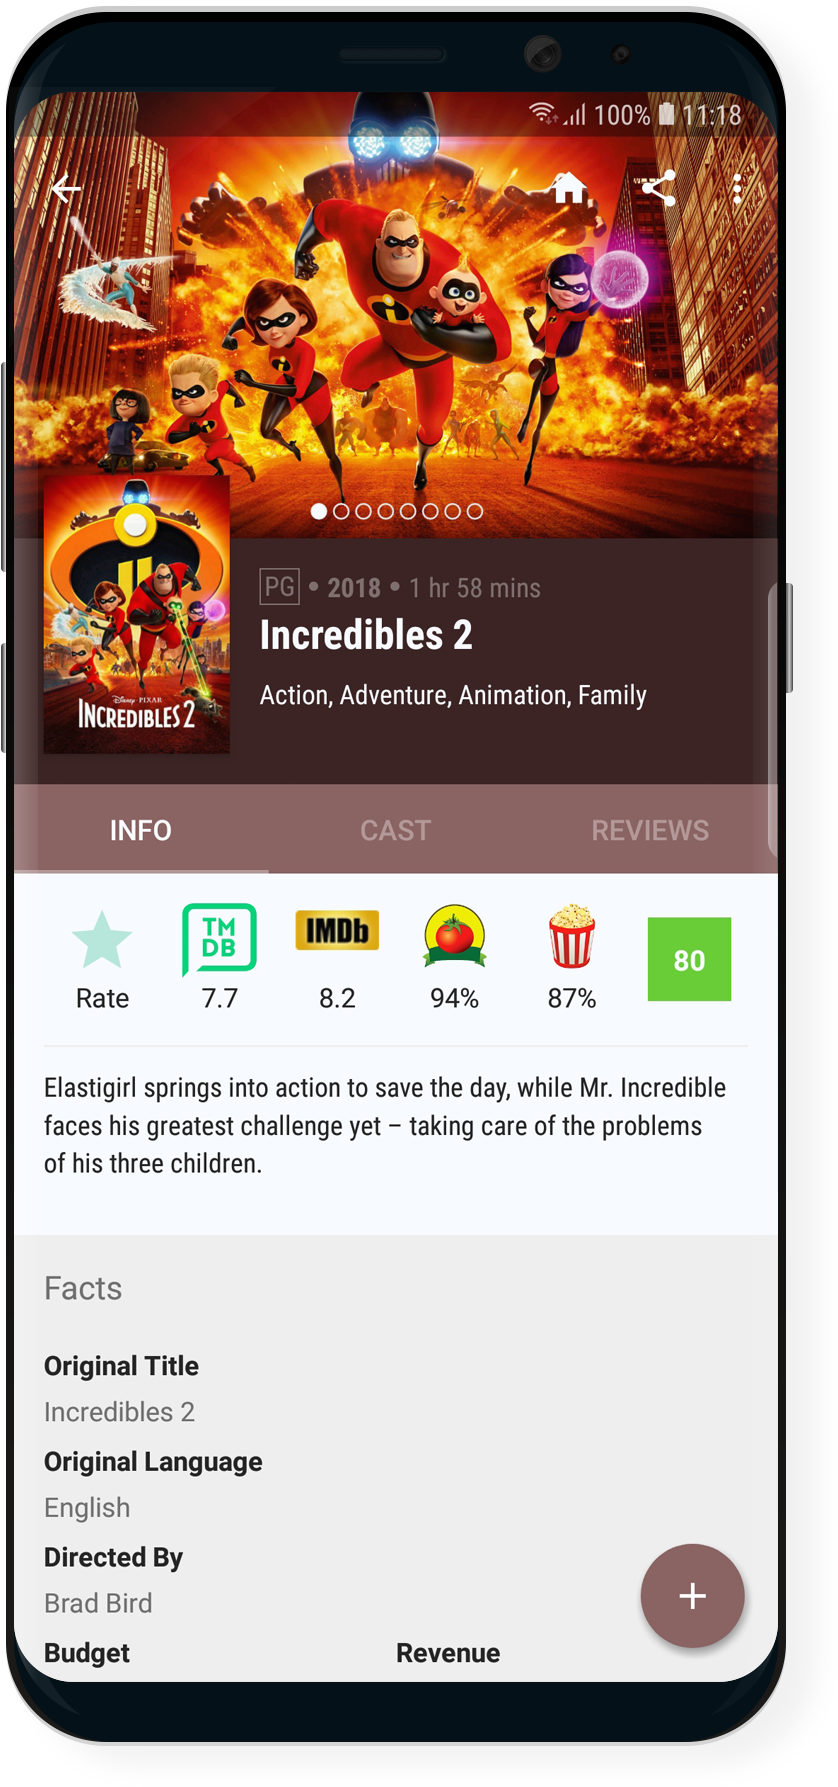Open the green 80 Metascore badge

tap(689, 959)
